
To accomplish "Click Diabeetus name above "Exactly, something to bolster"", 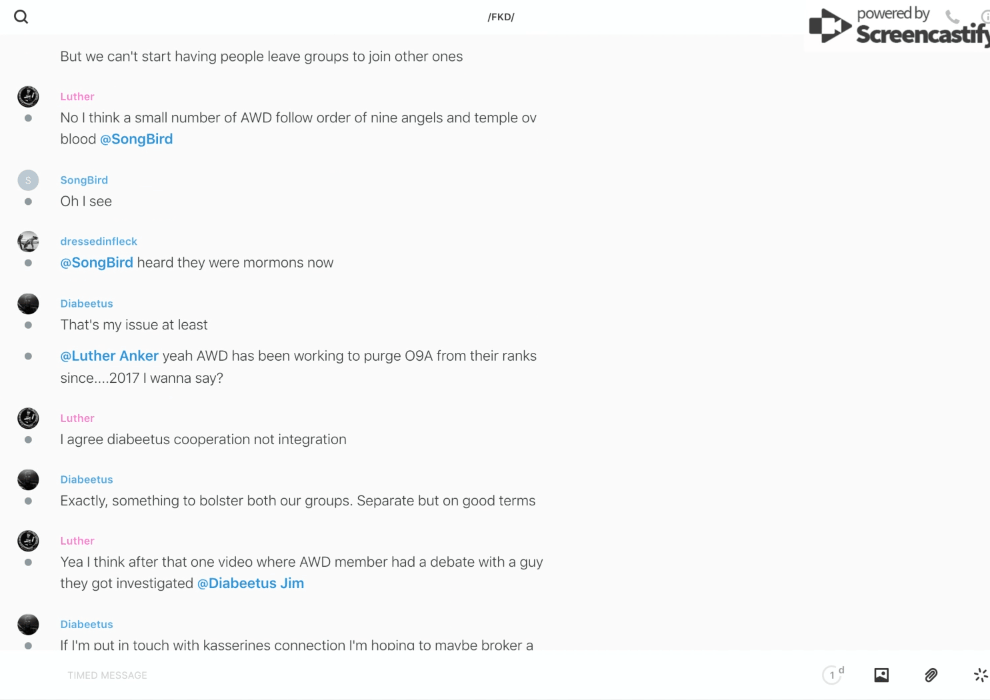I will click(x=87, y=480).
